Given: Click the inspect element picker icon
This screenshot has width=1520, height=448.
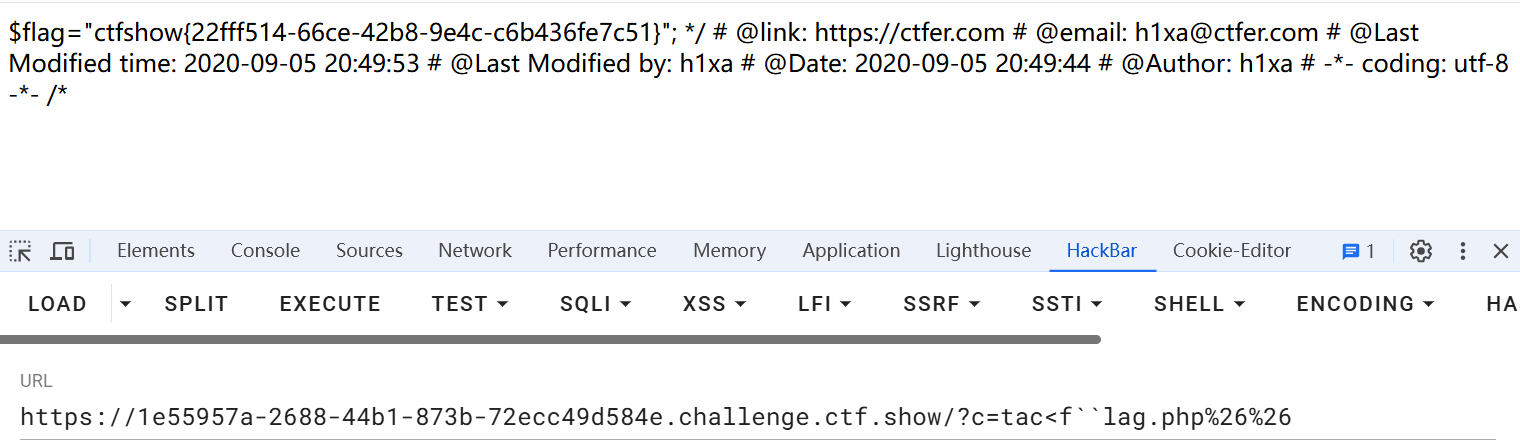Looking at the screenshot, I should tap(21, 251).
